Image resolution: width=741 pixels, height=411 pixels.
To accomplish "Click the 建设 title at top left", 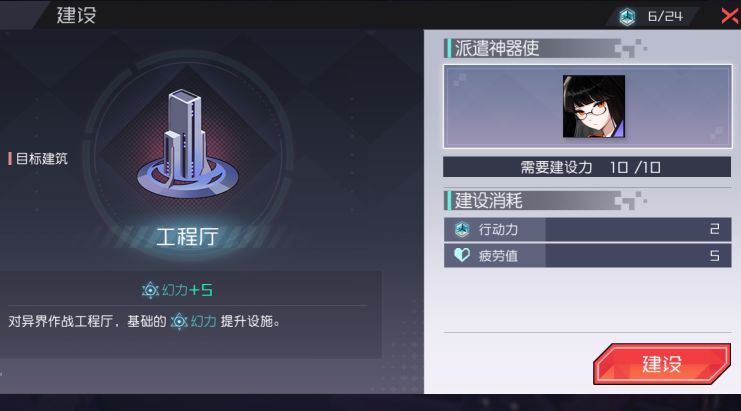I will point(76,15).
